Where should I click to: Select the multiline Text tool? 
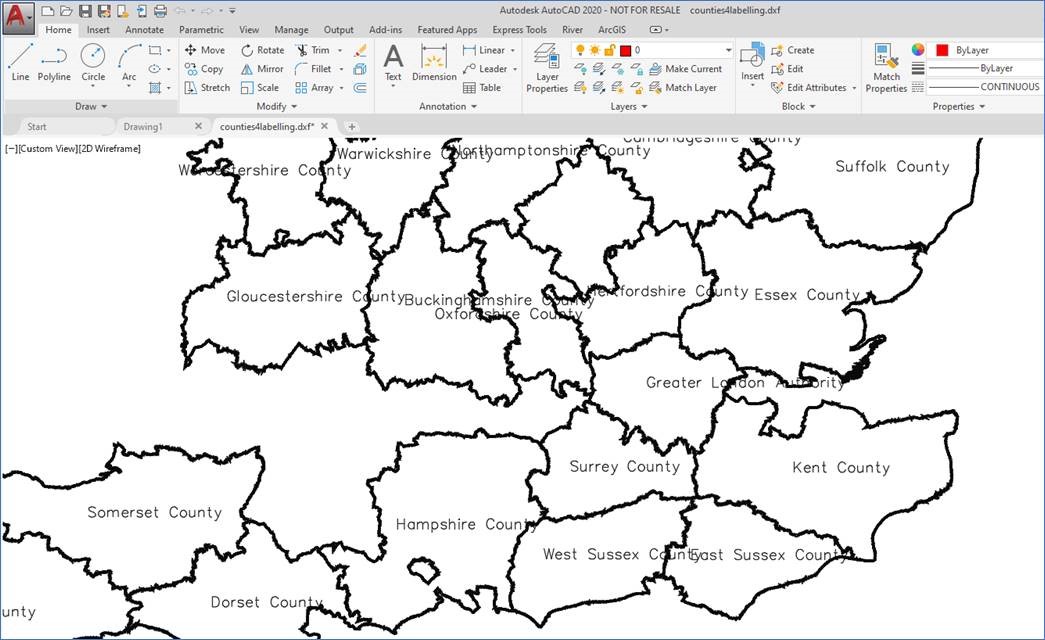(393, 63)
